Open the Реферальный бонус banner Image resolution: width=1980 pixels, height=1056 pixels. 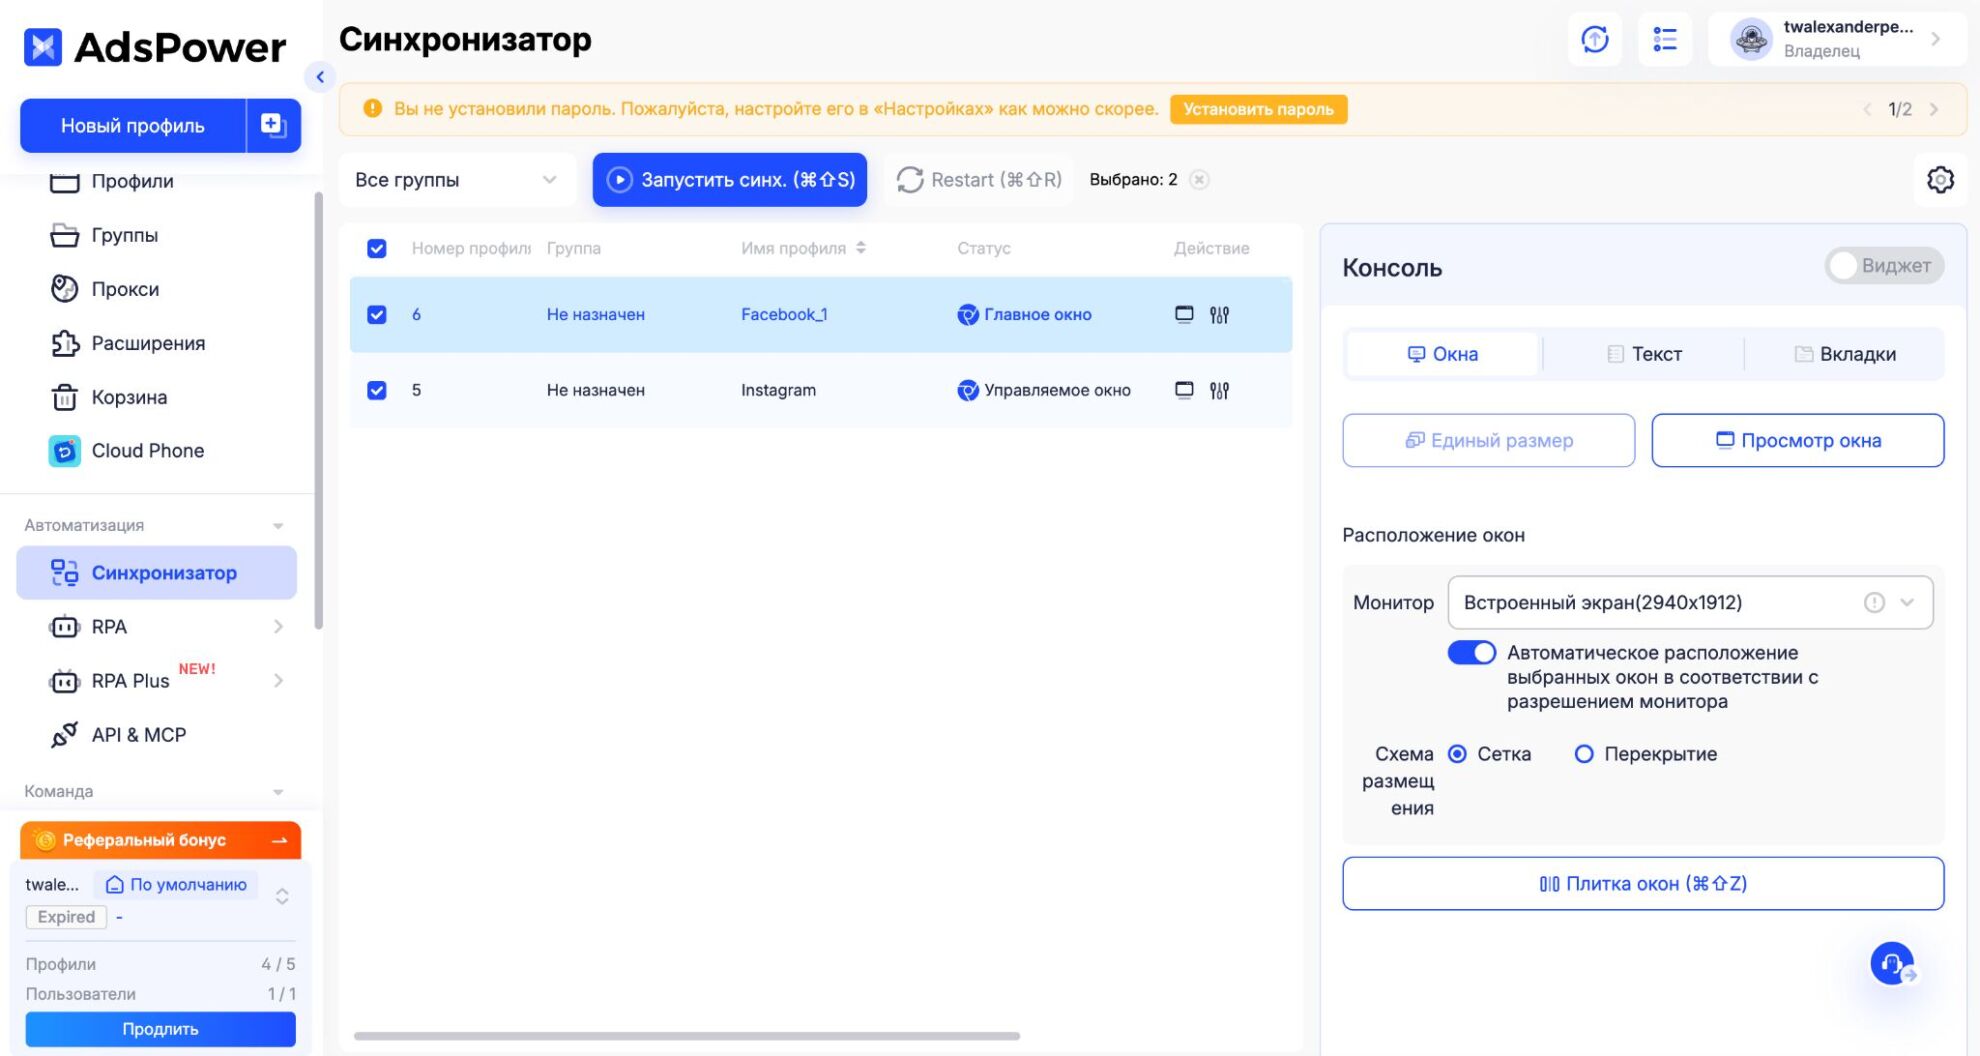[160, 840]
